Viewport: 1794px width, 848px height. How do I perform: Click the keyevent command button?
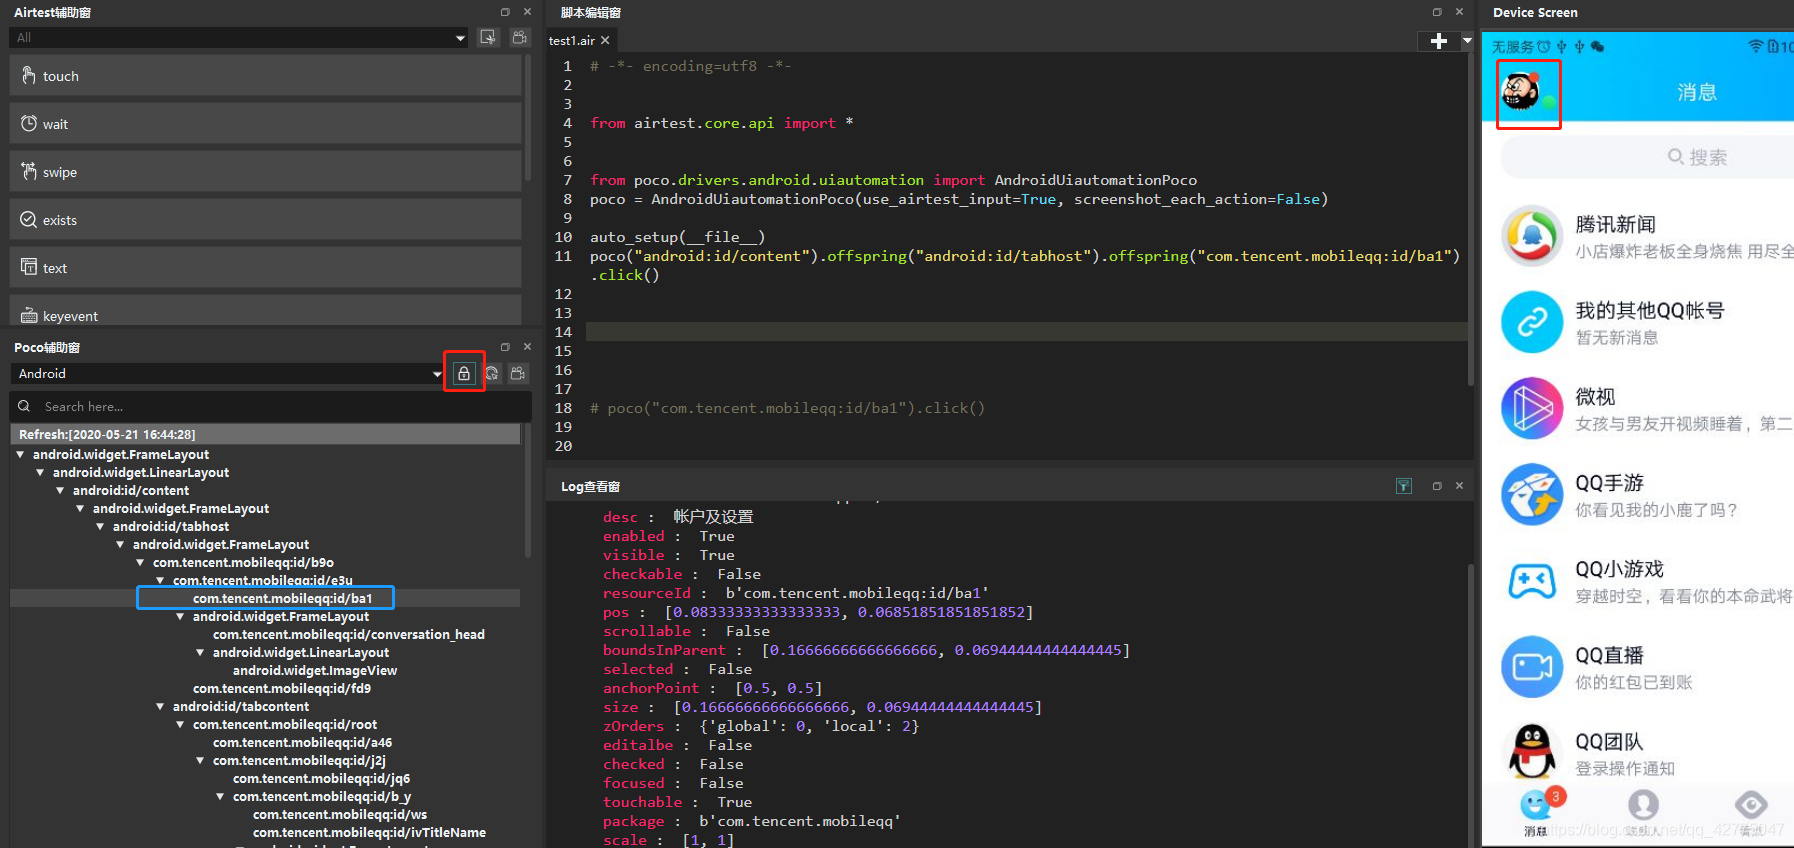click(265, 313)
